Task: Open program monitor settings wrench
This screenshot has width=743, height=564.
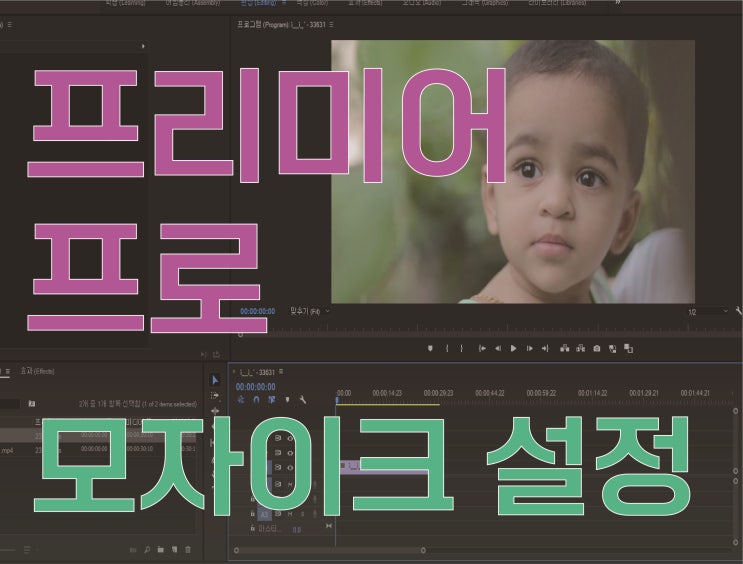Action: click(x=739, y=311)
